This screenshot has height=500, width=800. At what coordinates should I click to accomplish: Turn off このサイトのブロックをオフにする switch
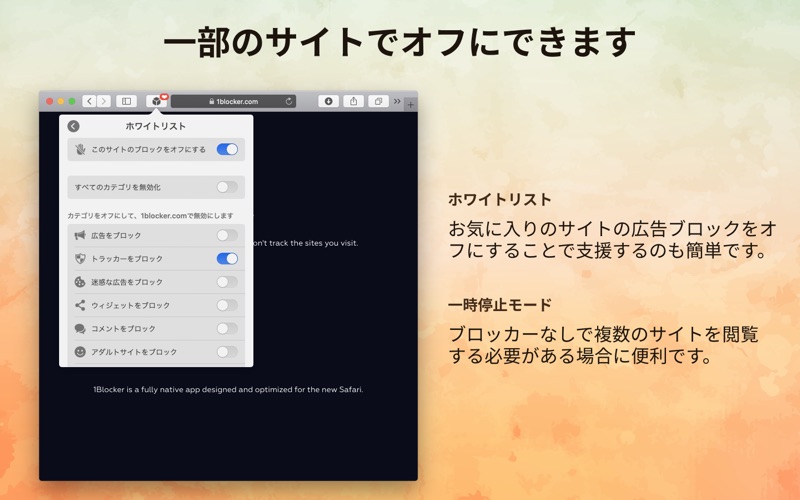(x=227, y=149)
